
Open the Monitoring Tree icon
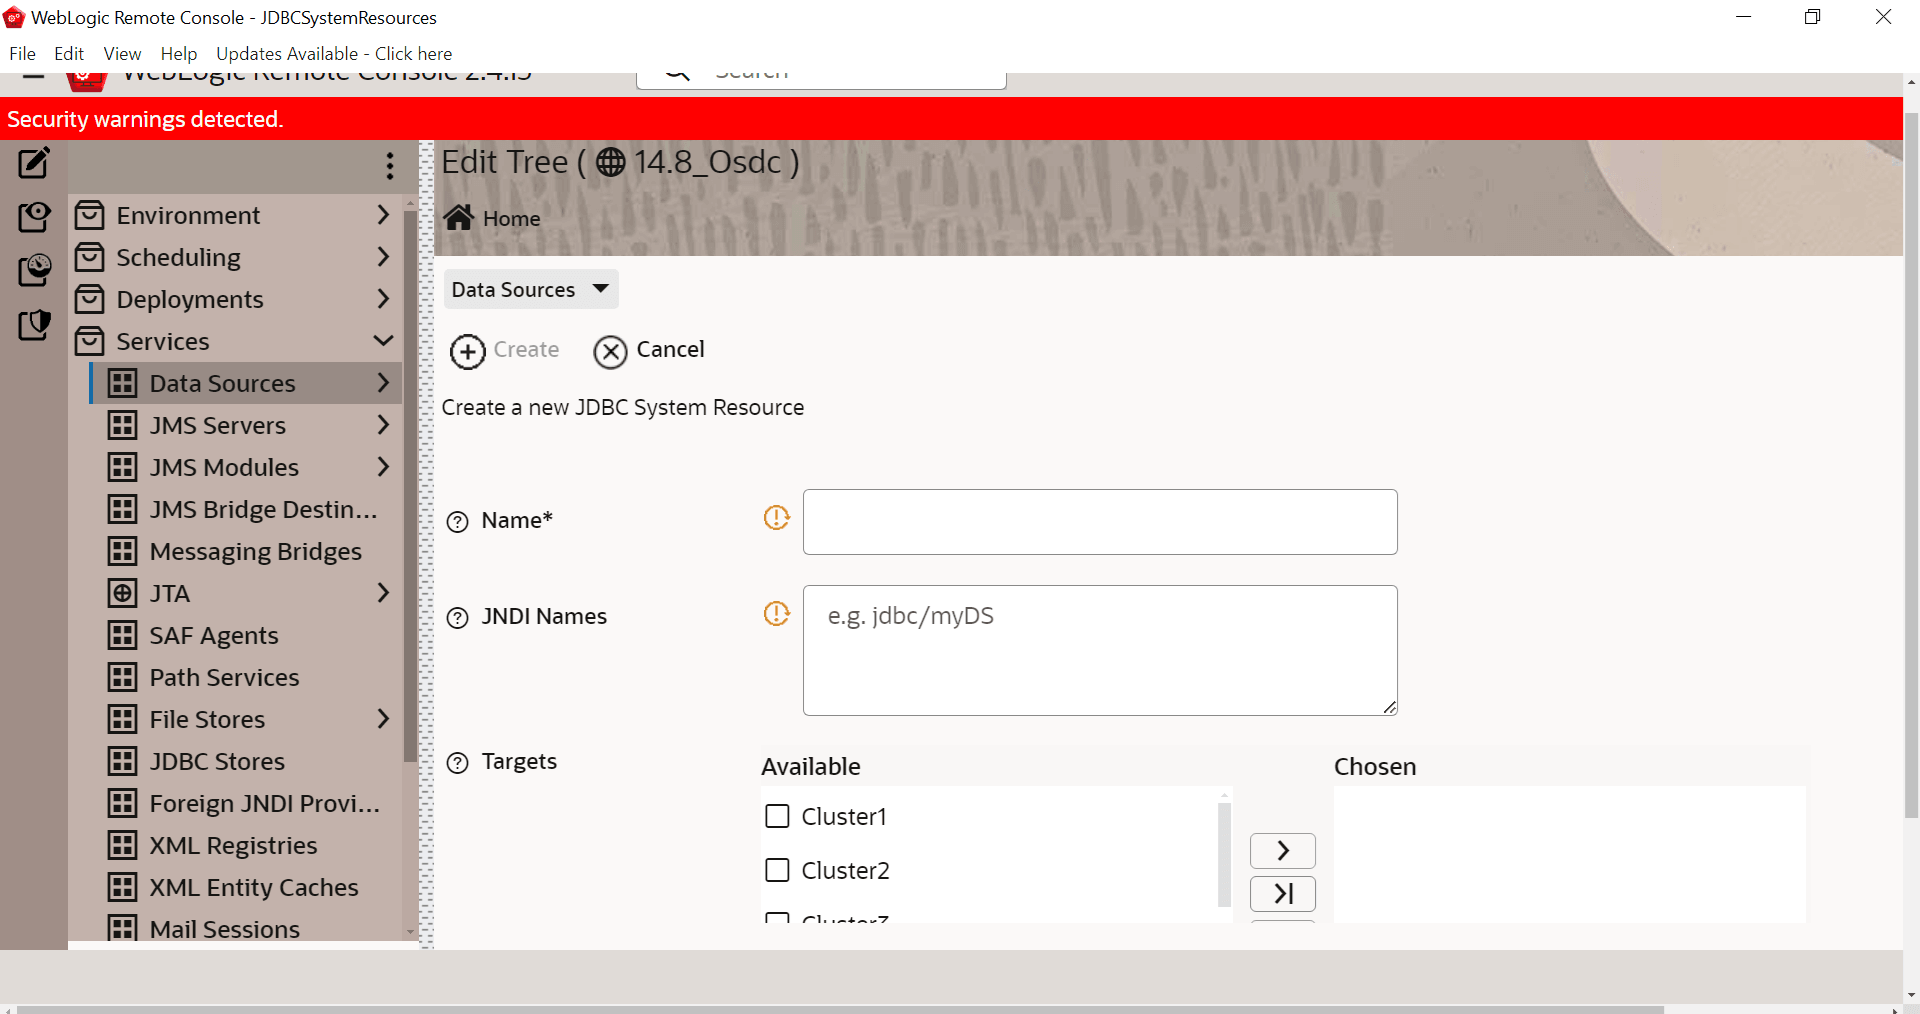tap(34, 270)
